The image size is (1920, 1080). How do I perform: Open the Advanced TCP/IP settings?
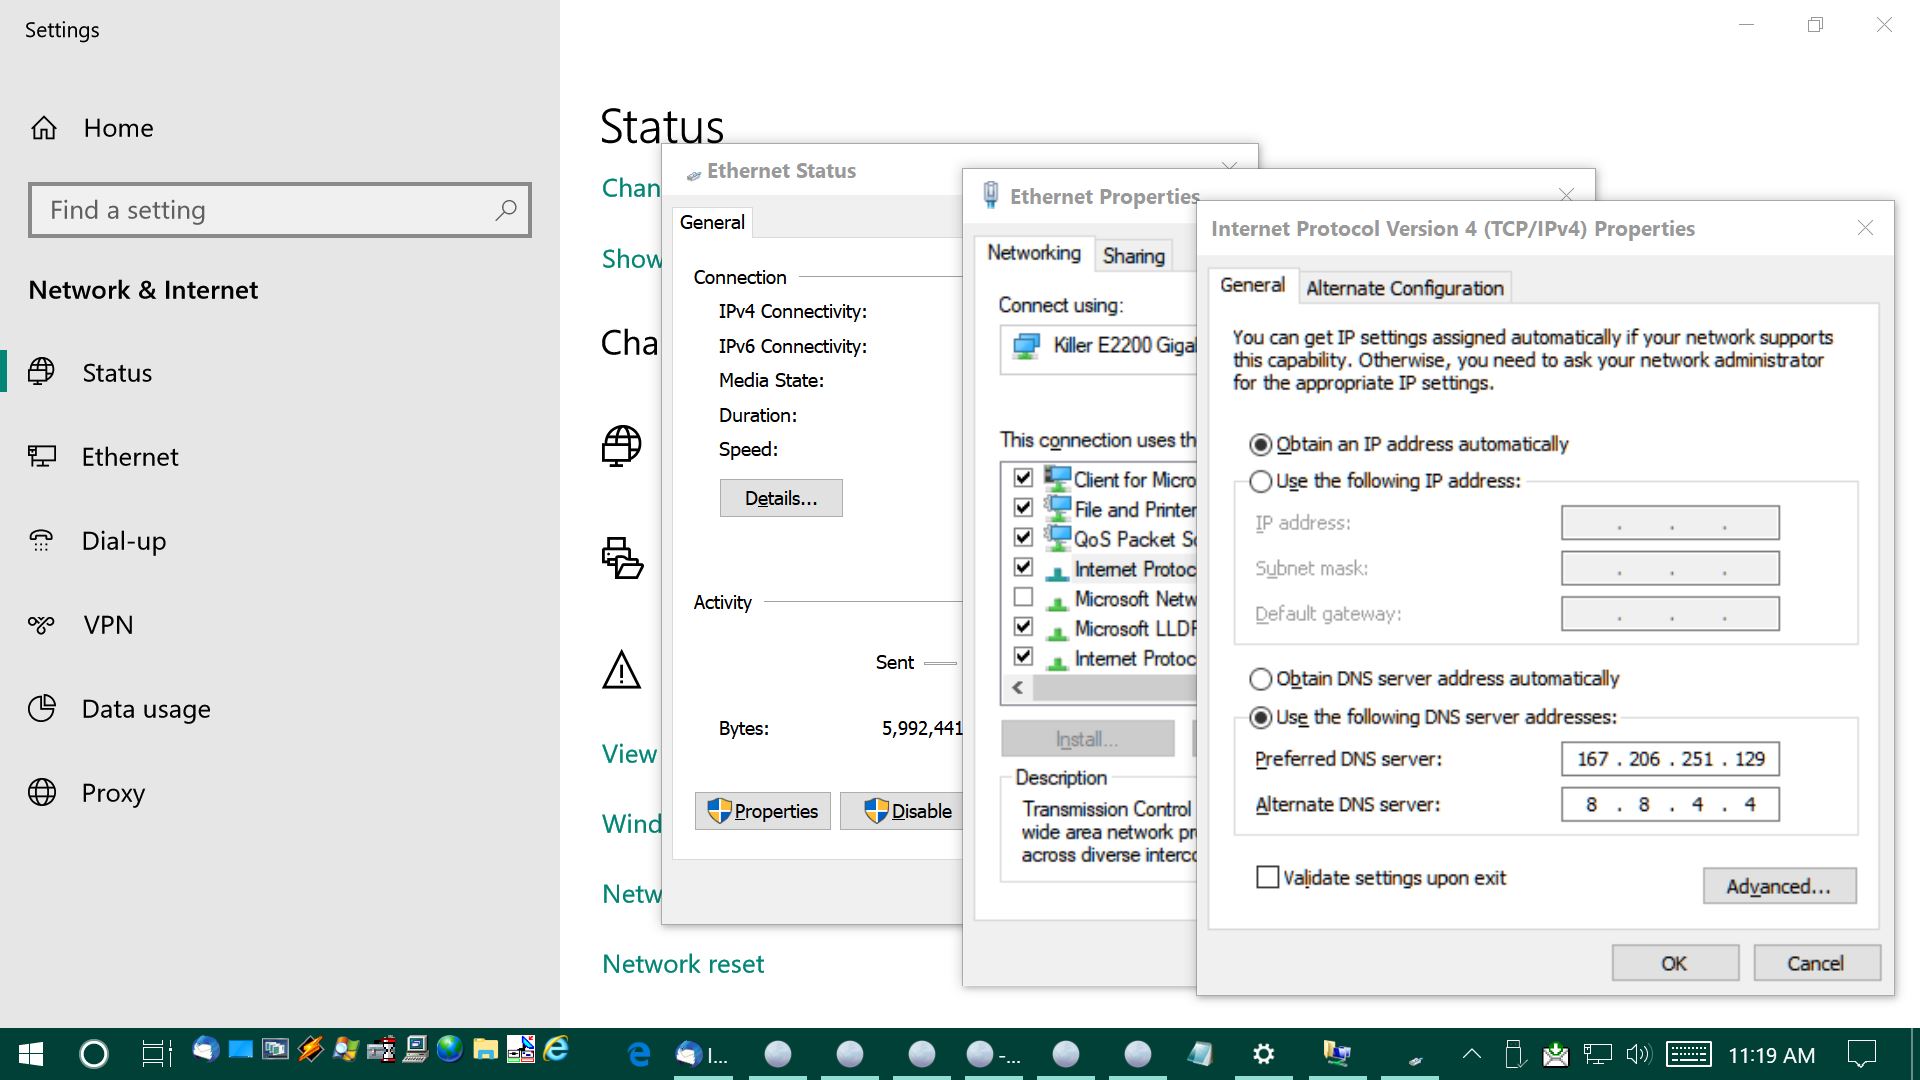(1778, 886)
